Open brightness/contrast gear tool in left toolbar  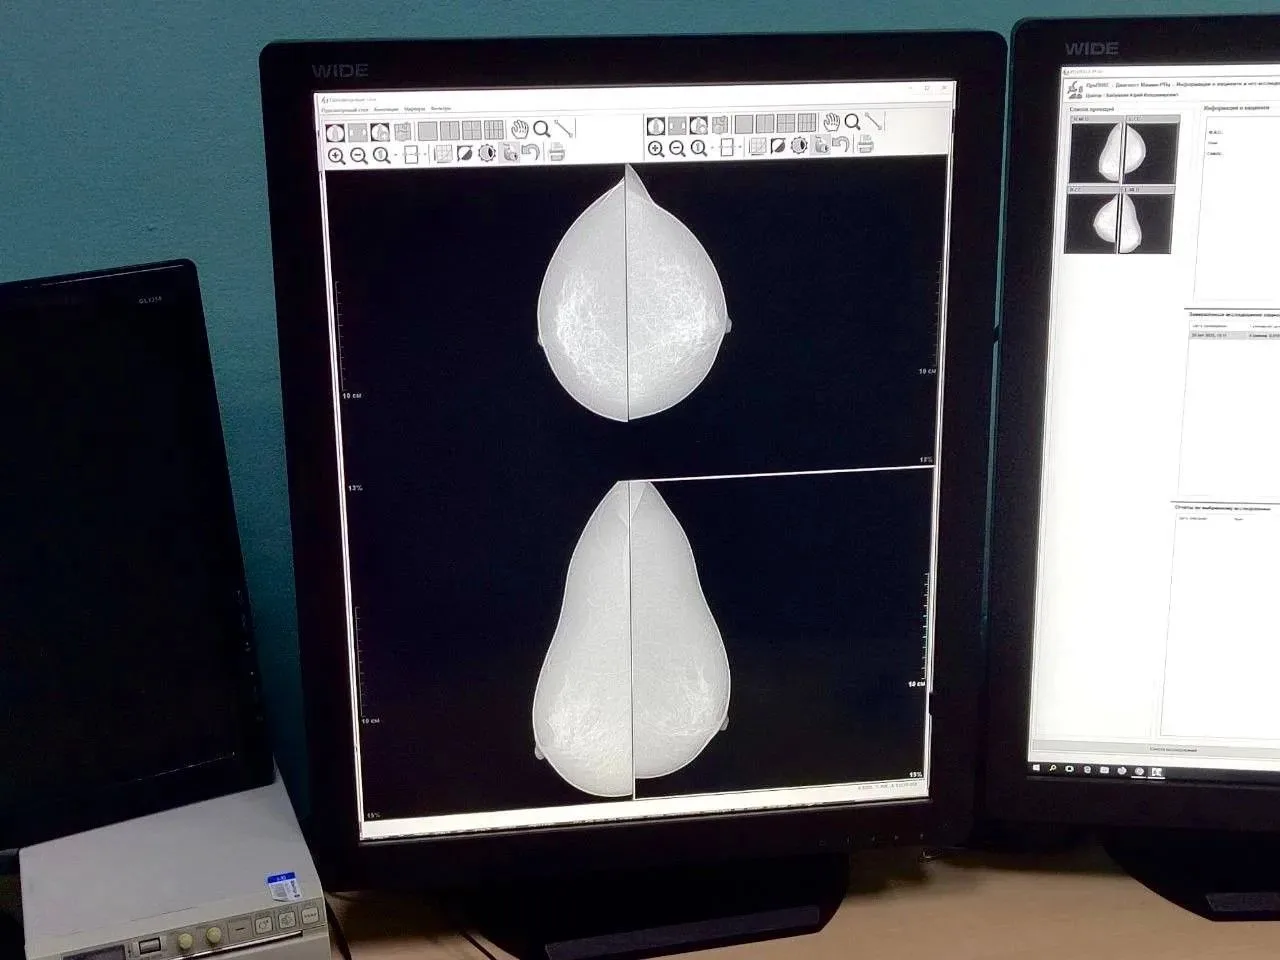[487, 154]
